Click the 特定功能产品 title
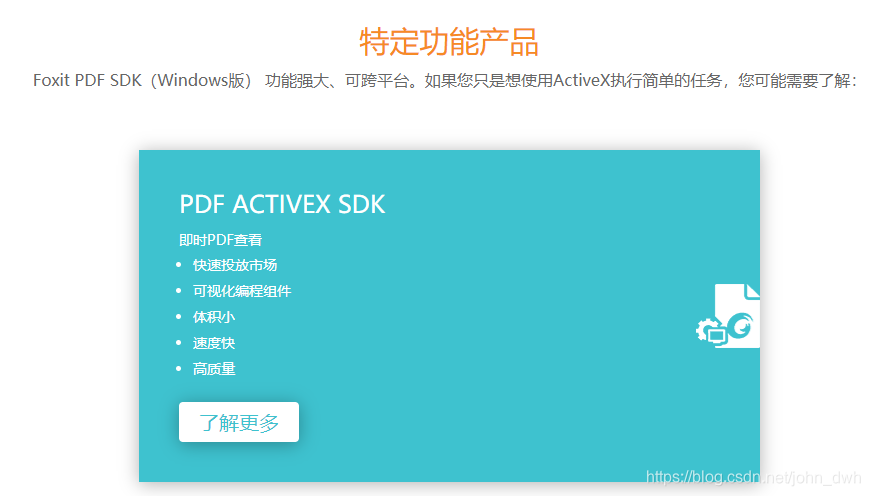This screenshot has width=870, height=496. tap(449, 42)
